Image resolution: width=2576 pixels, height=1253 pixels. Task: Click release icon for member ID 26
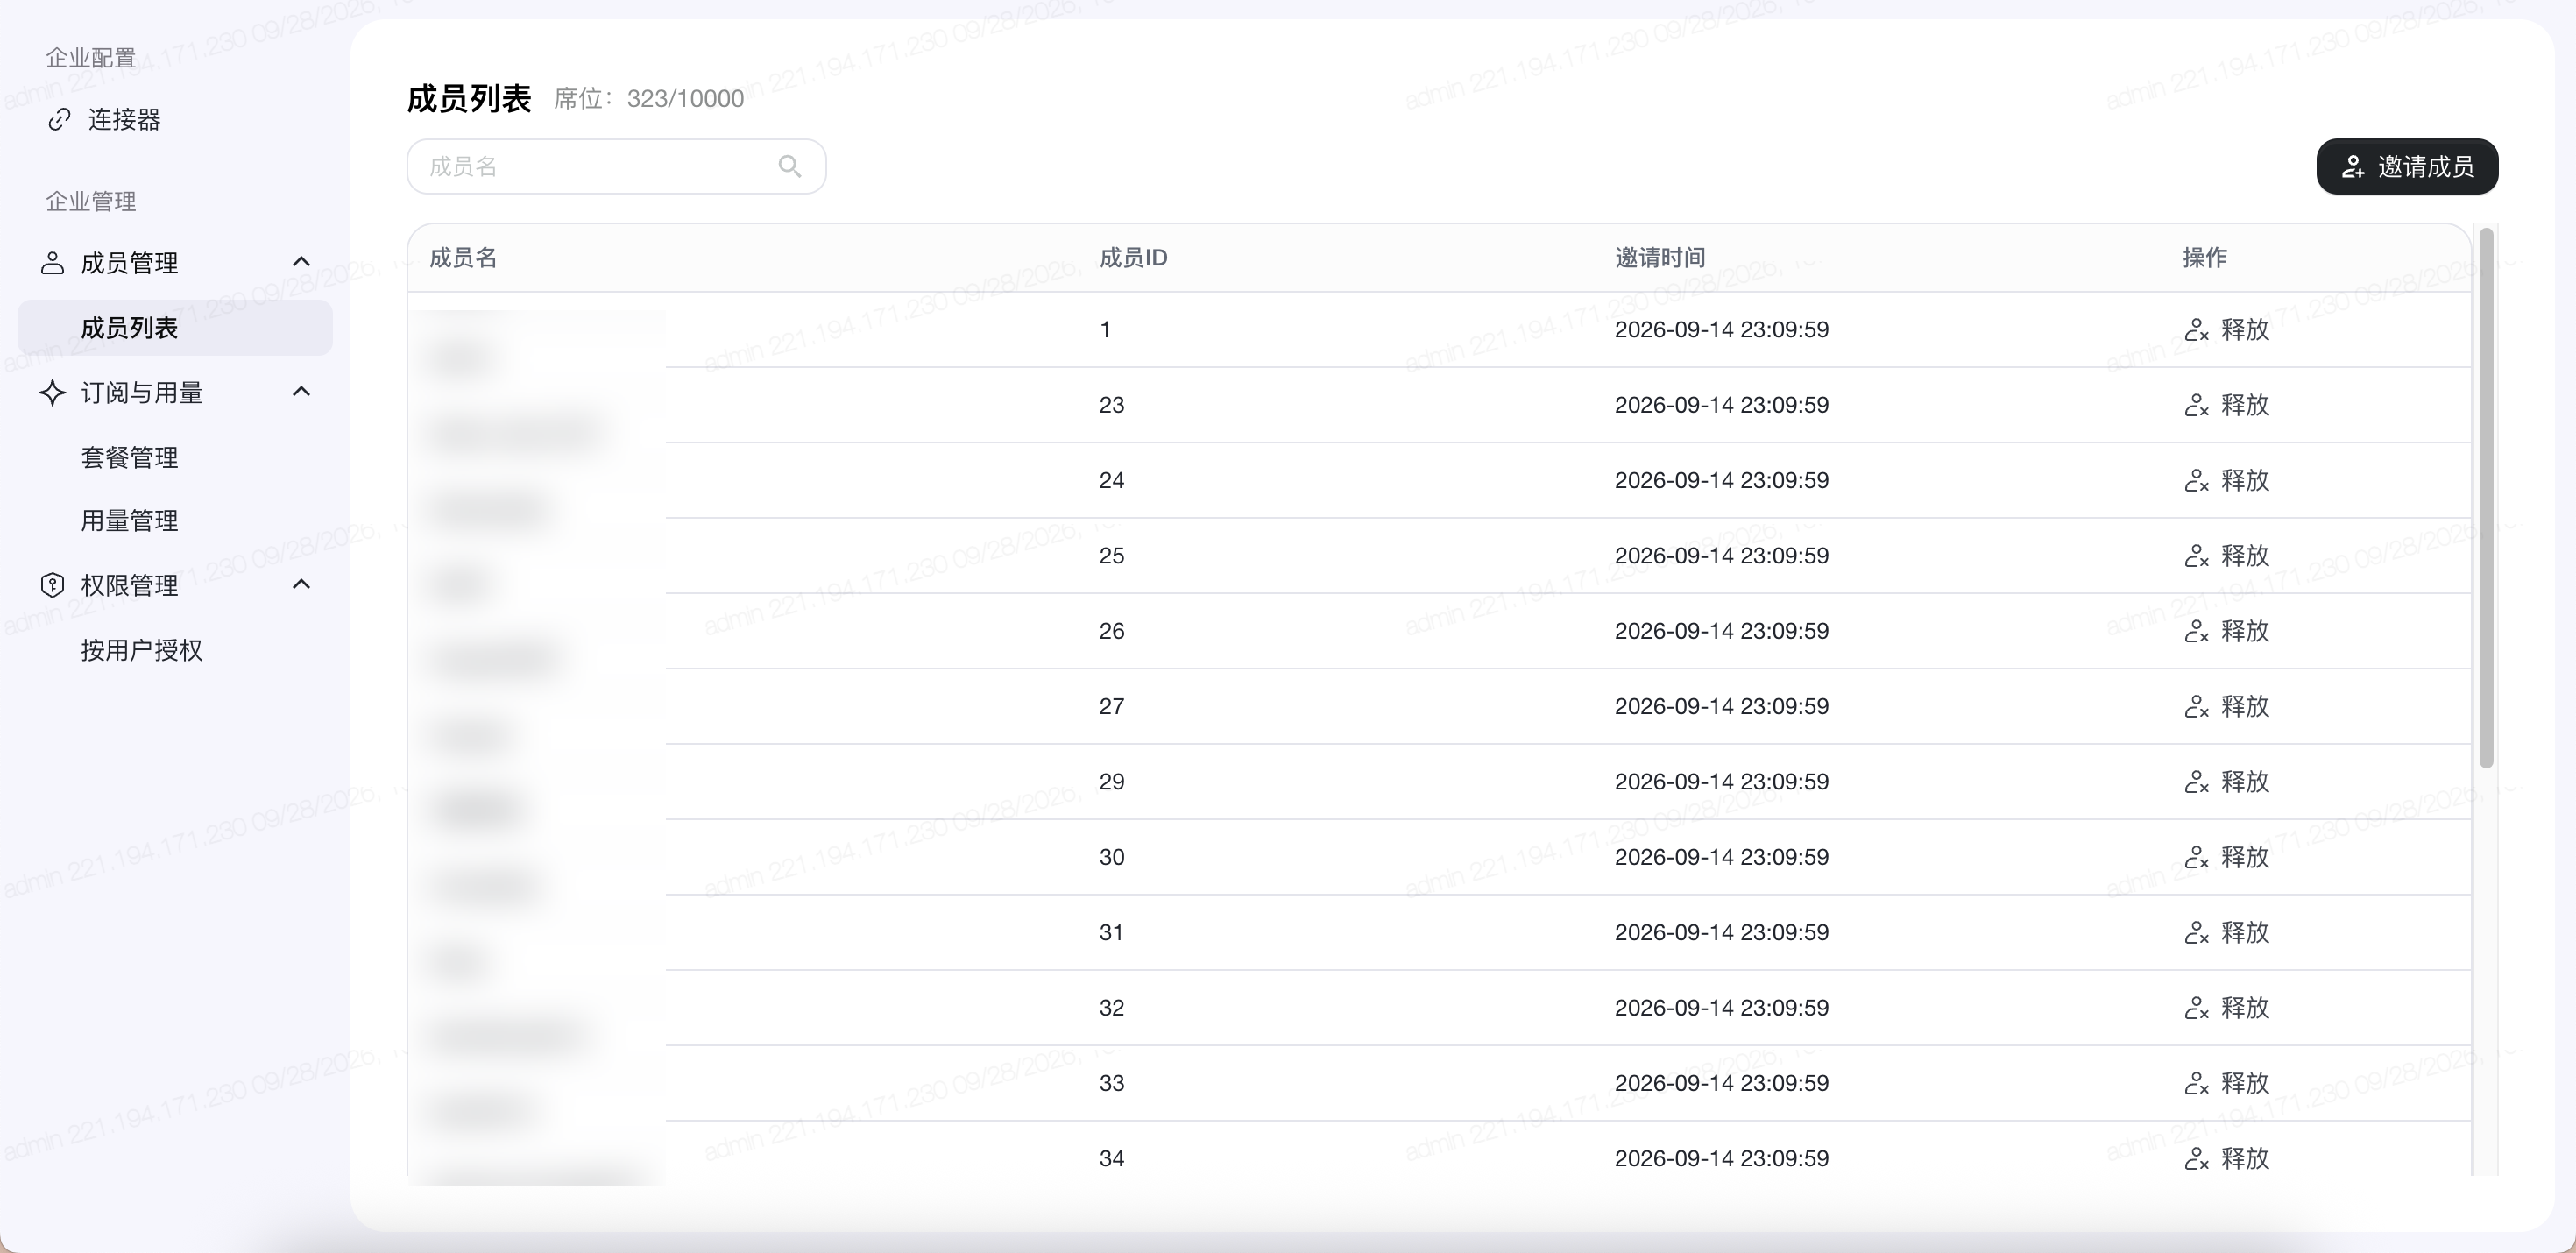[x=2196, y=631]
